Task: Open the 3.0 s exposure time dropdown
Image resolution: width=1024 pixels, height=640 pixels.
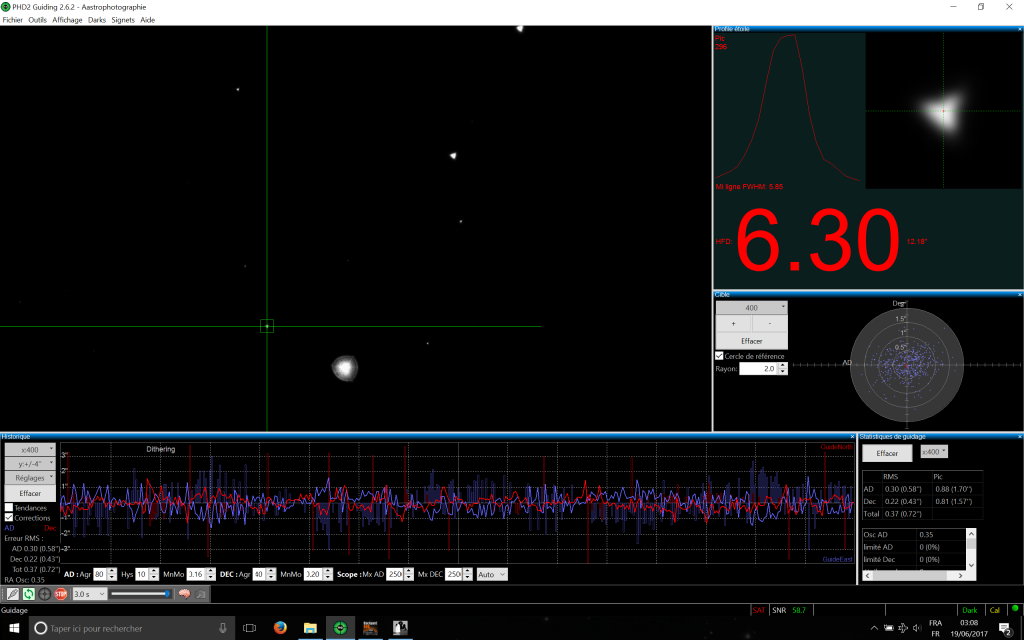Action: tap(89, 594)
